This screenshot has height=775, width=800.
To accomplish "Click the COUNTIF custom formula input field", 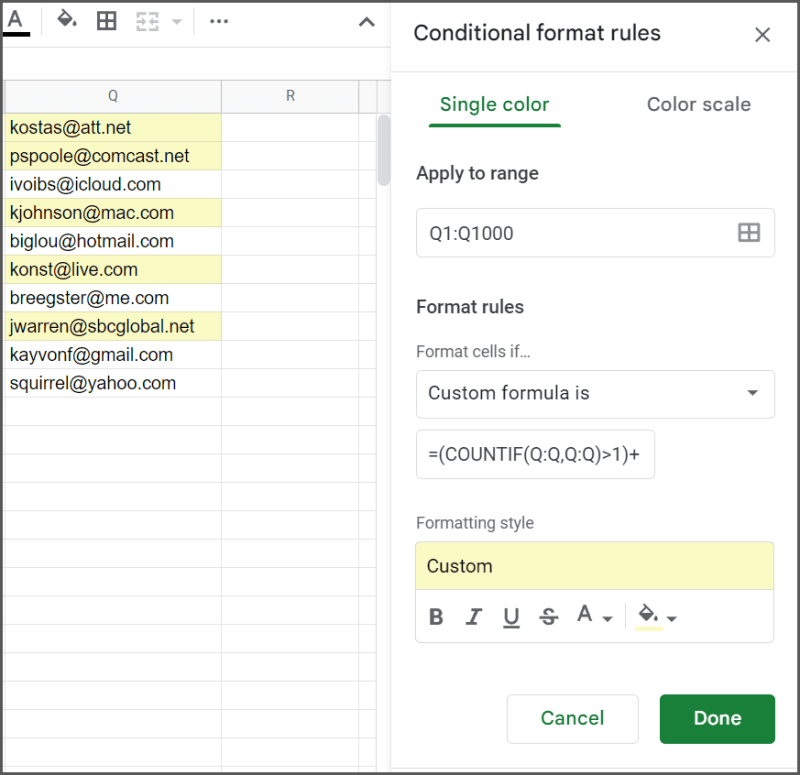I will (535, 454).
